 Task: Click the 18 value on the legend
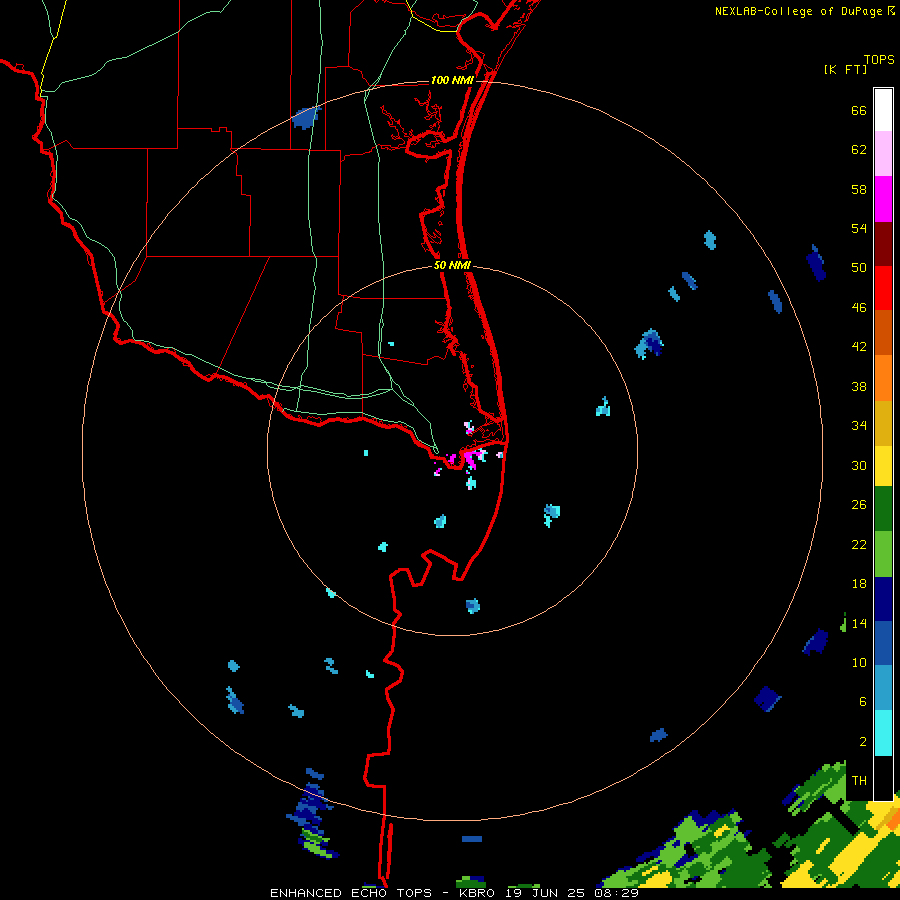pyautogui.click(x=859, y=584)
